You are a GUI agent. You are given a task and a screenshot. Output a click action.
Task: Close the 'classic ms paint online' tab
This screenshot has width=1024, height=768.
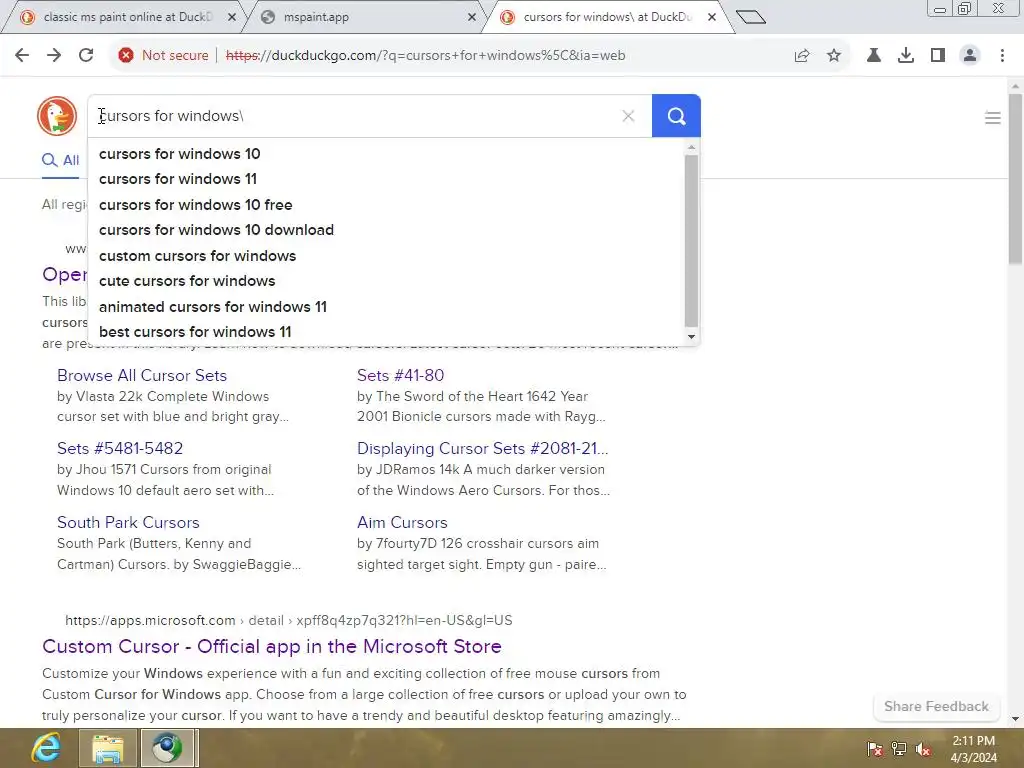point(232,18)
